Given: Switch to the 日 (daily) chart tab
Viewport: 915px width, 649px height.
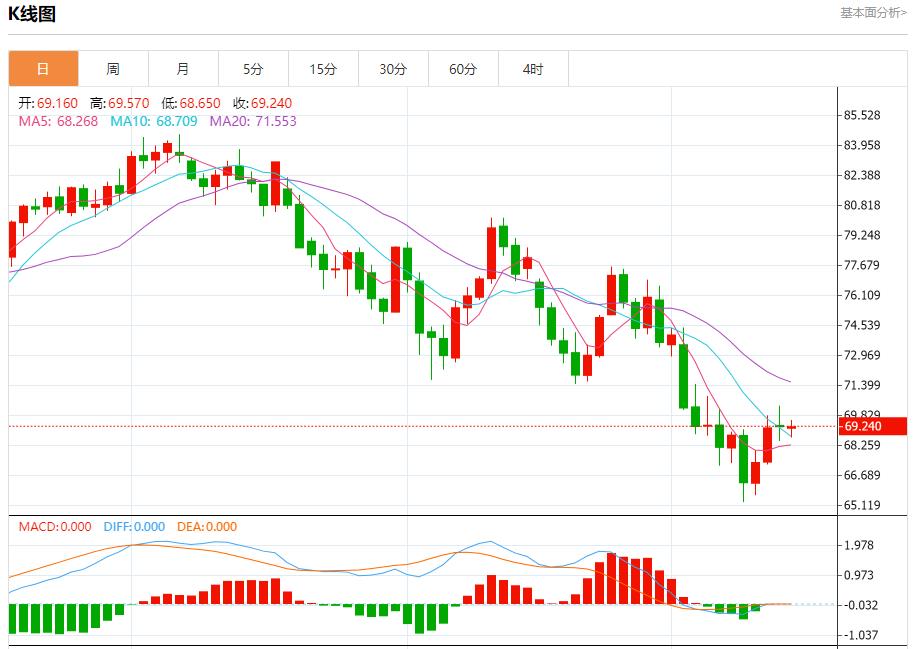Looking at the screenshot, I should coord(43,69).
